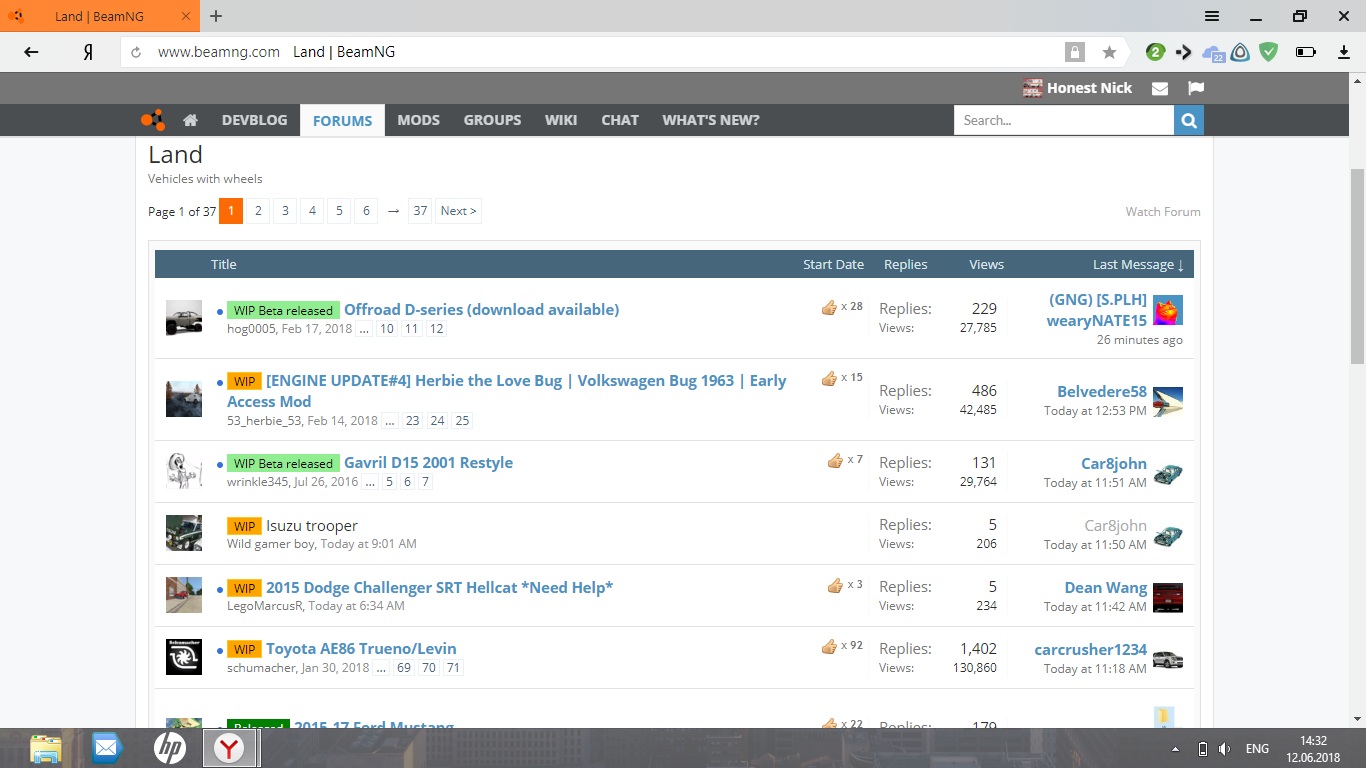1366x768 pixels.
Task: Click the browser back arrow
Action: [32, 52]
